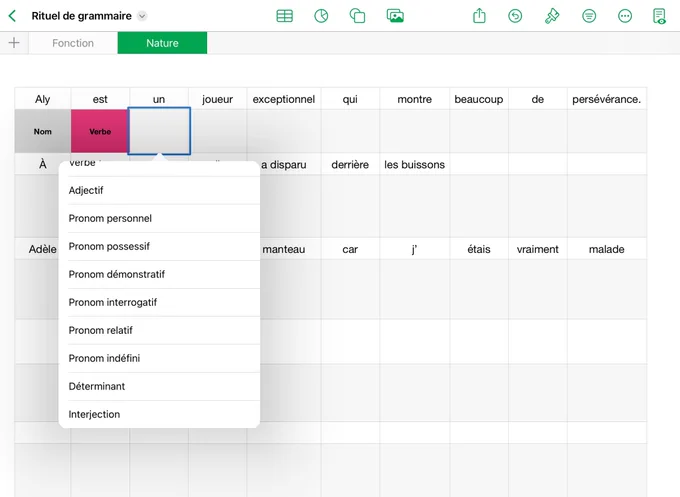
Task: Insert a chart with the chart icon
Action: click(x=321, y=16)
